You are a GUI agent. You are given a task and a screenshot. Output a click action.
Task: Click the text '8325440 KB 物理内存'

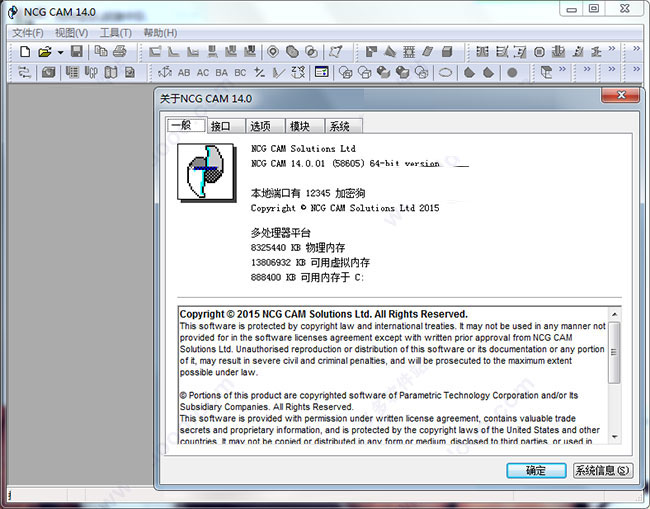point(298,247)
